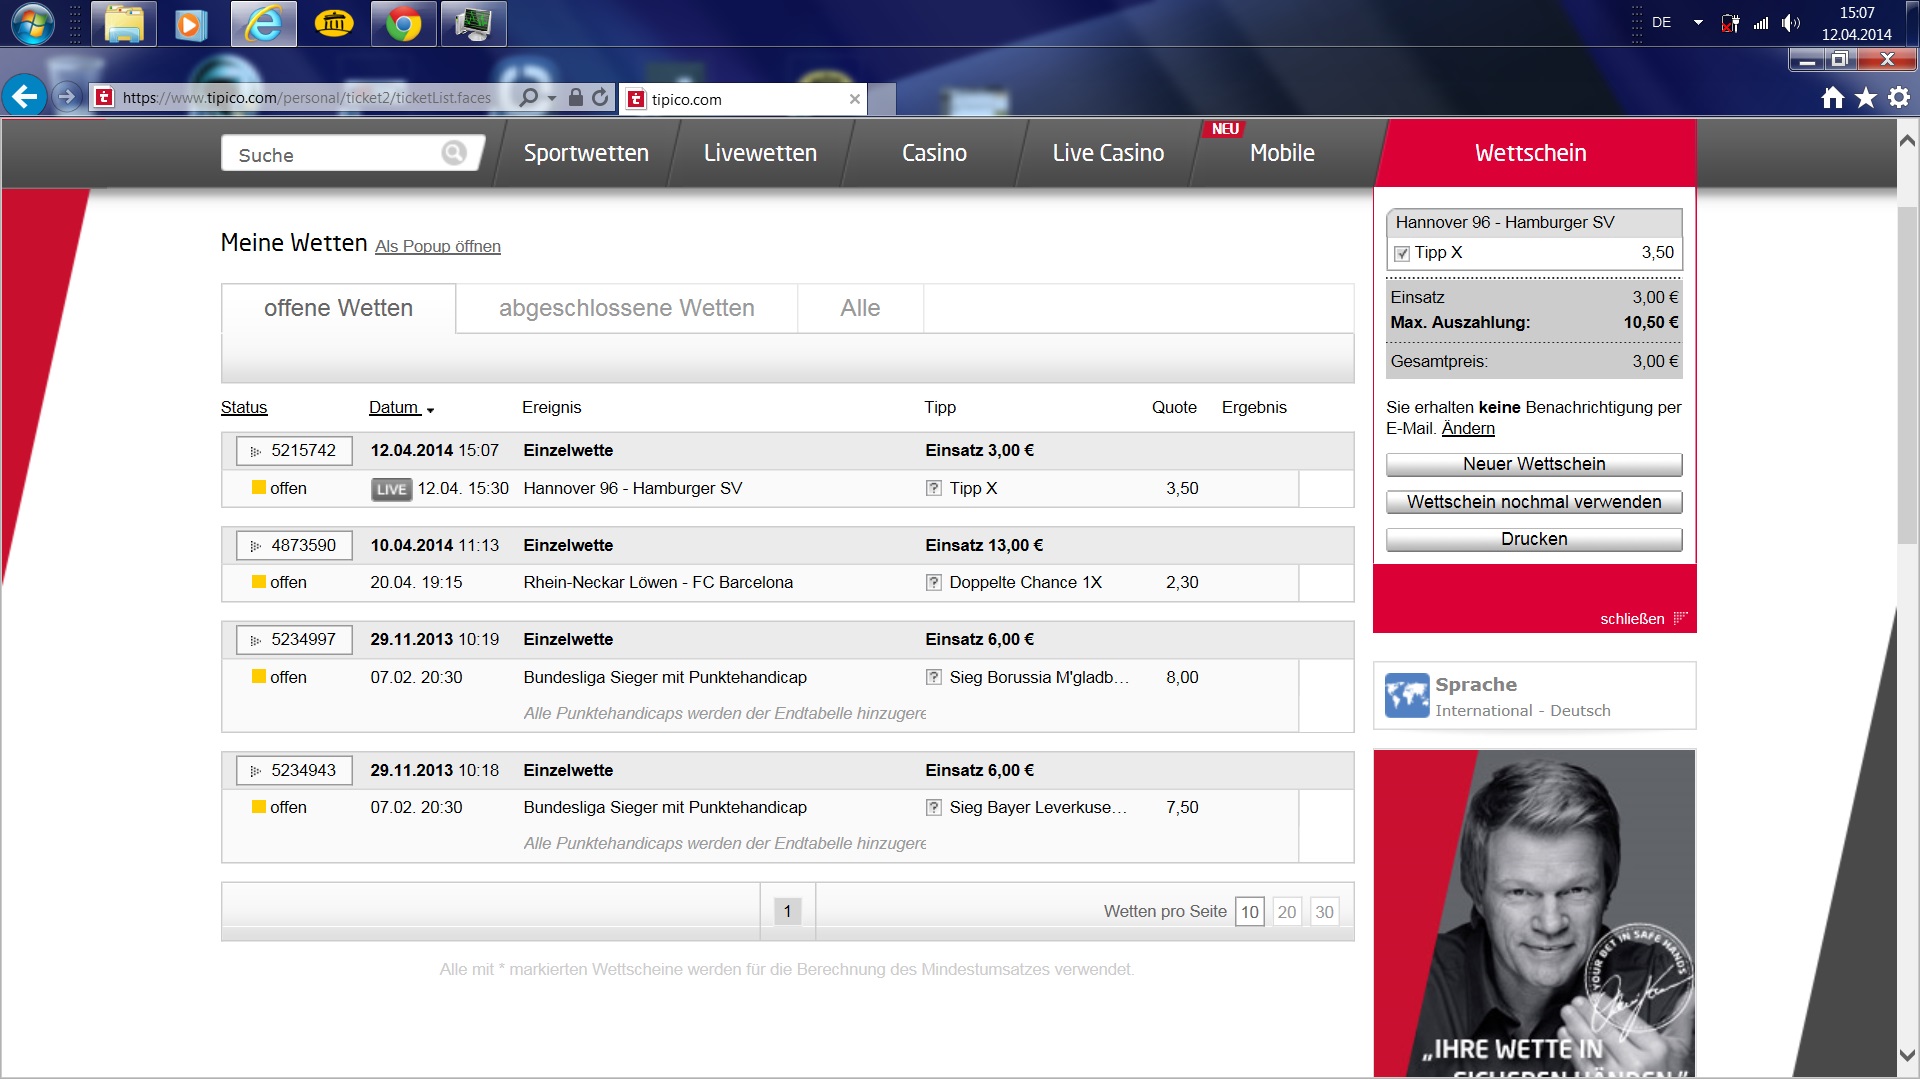Image resolution: width=1920 pixels, height=1080 pixels.
Task: Open the browser home icon
Action: pyautogui.click(x=1833, y=97)
